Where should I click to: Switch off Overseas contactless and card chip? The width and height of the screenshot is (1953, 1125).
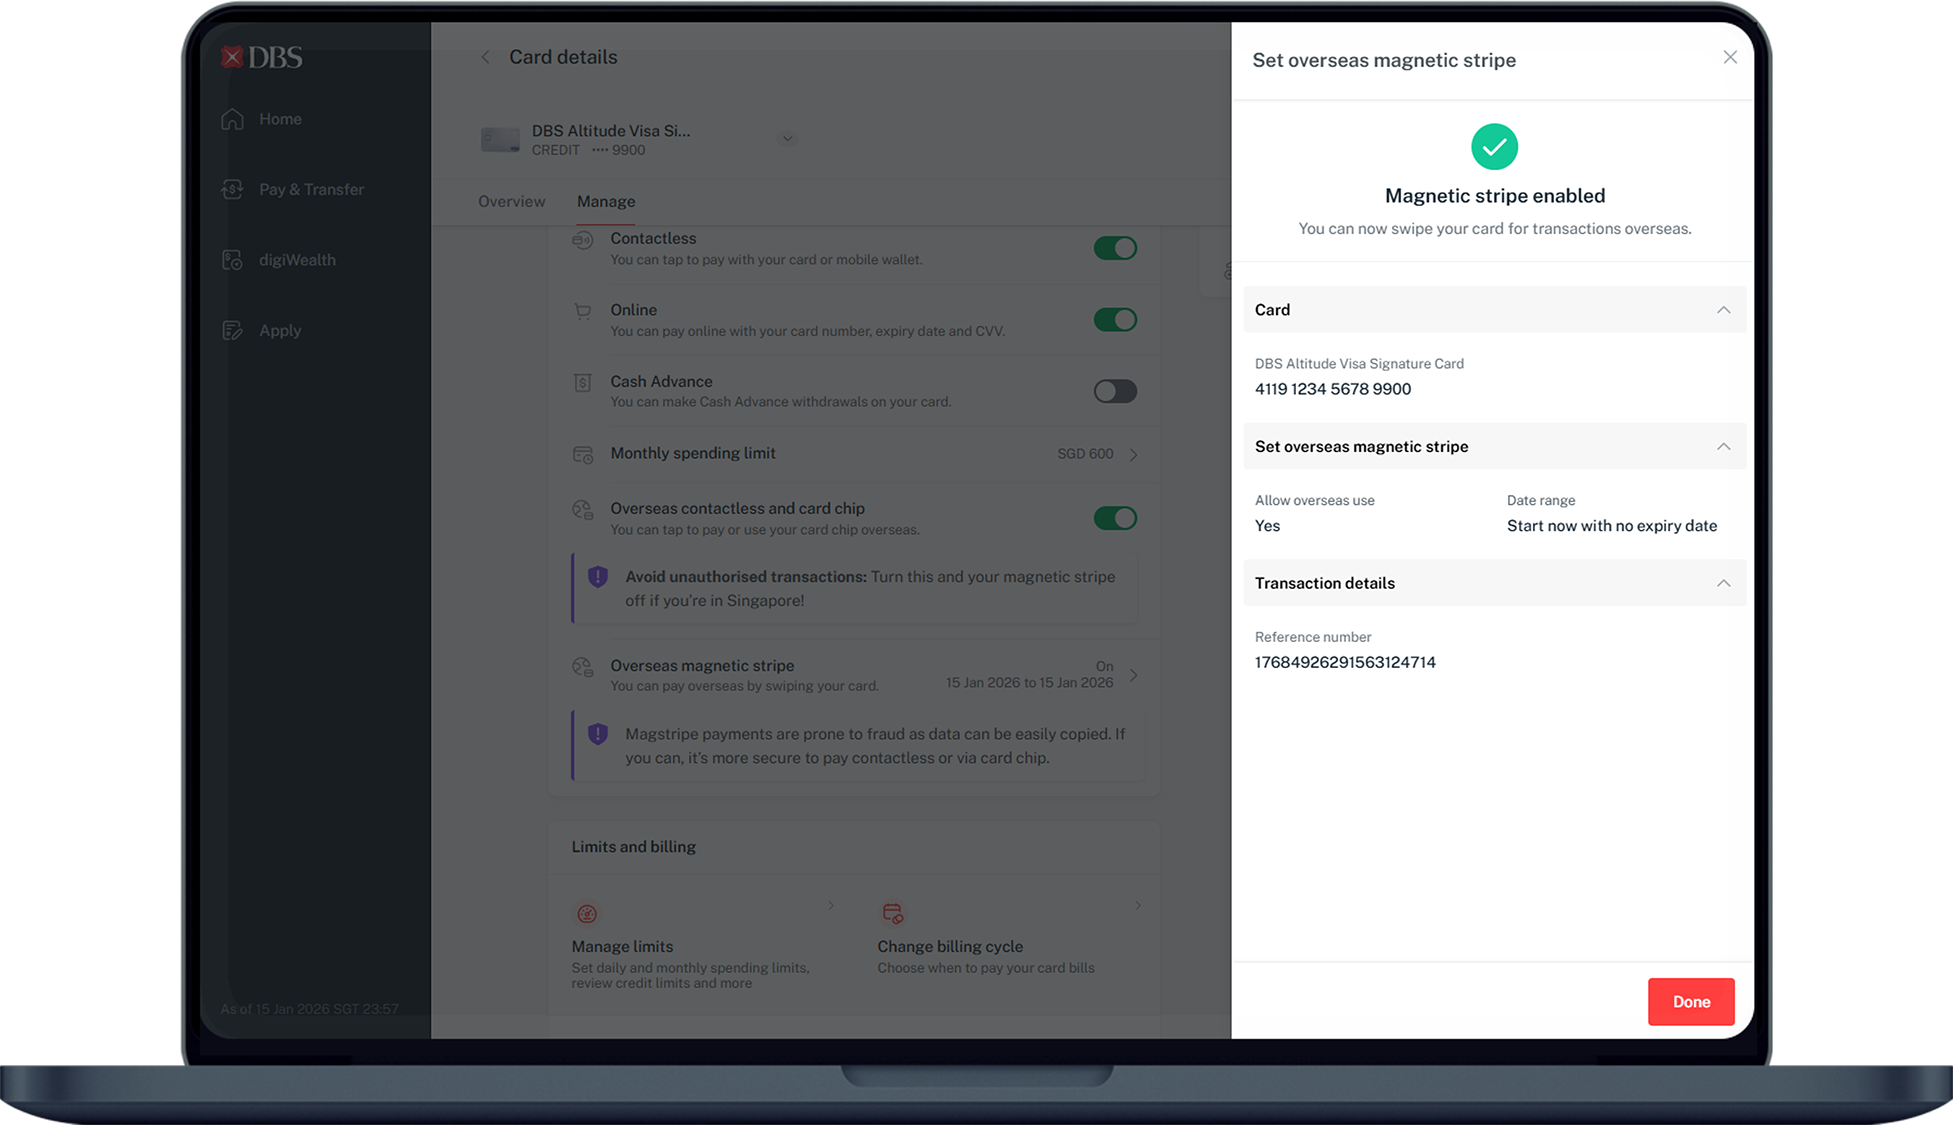point(1114,518)
